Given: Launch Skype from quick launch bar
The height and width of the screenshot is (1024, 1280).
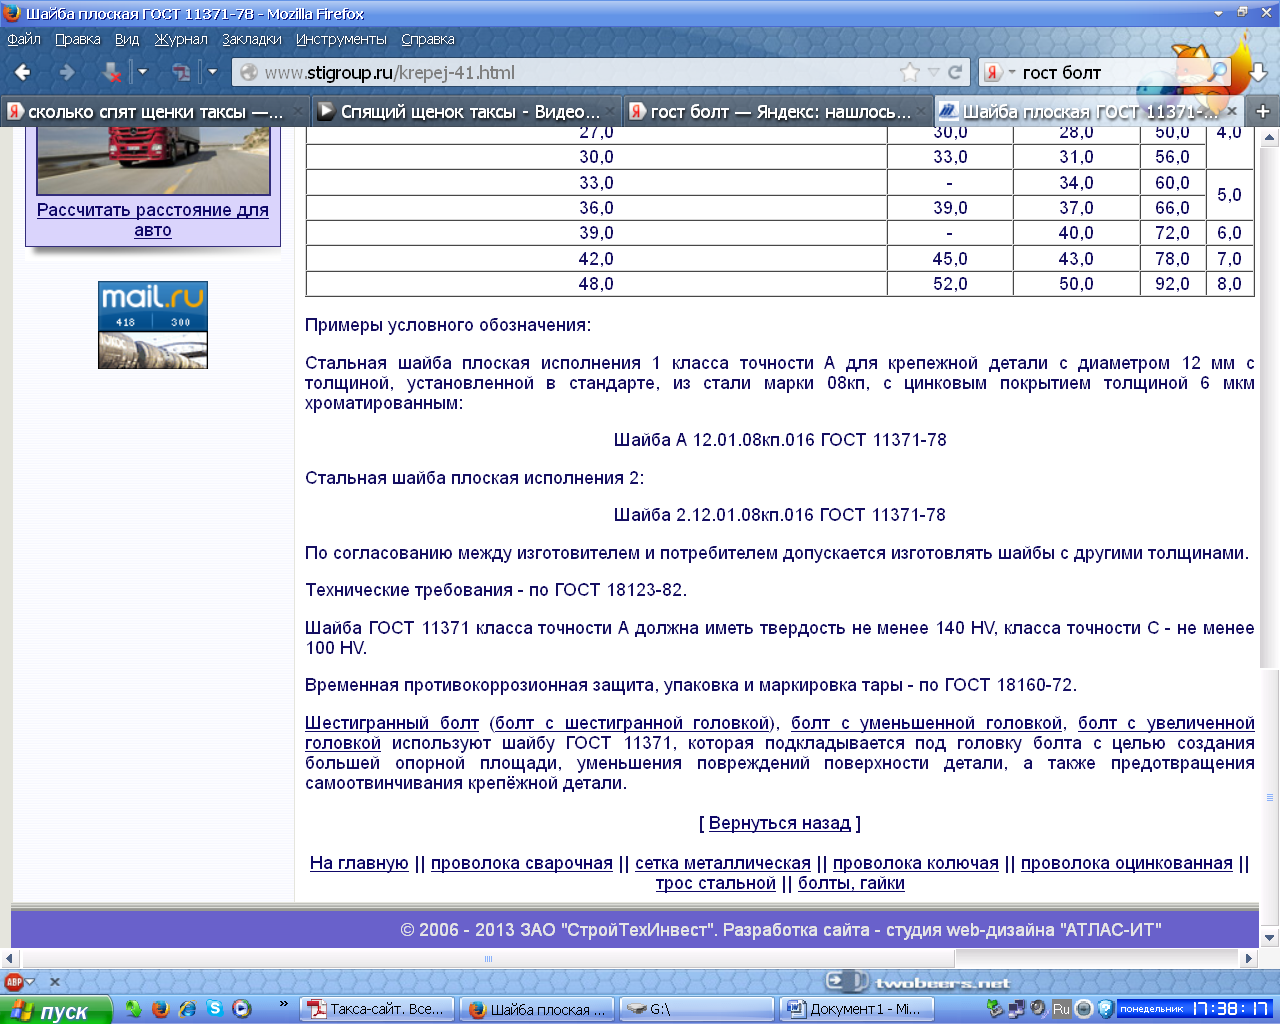Looking at the screenshot, I should point(214,1009).
